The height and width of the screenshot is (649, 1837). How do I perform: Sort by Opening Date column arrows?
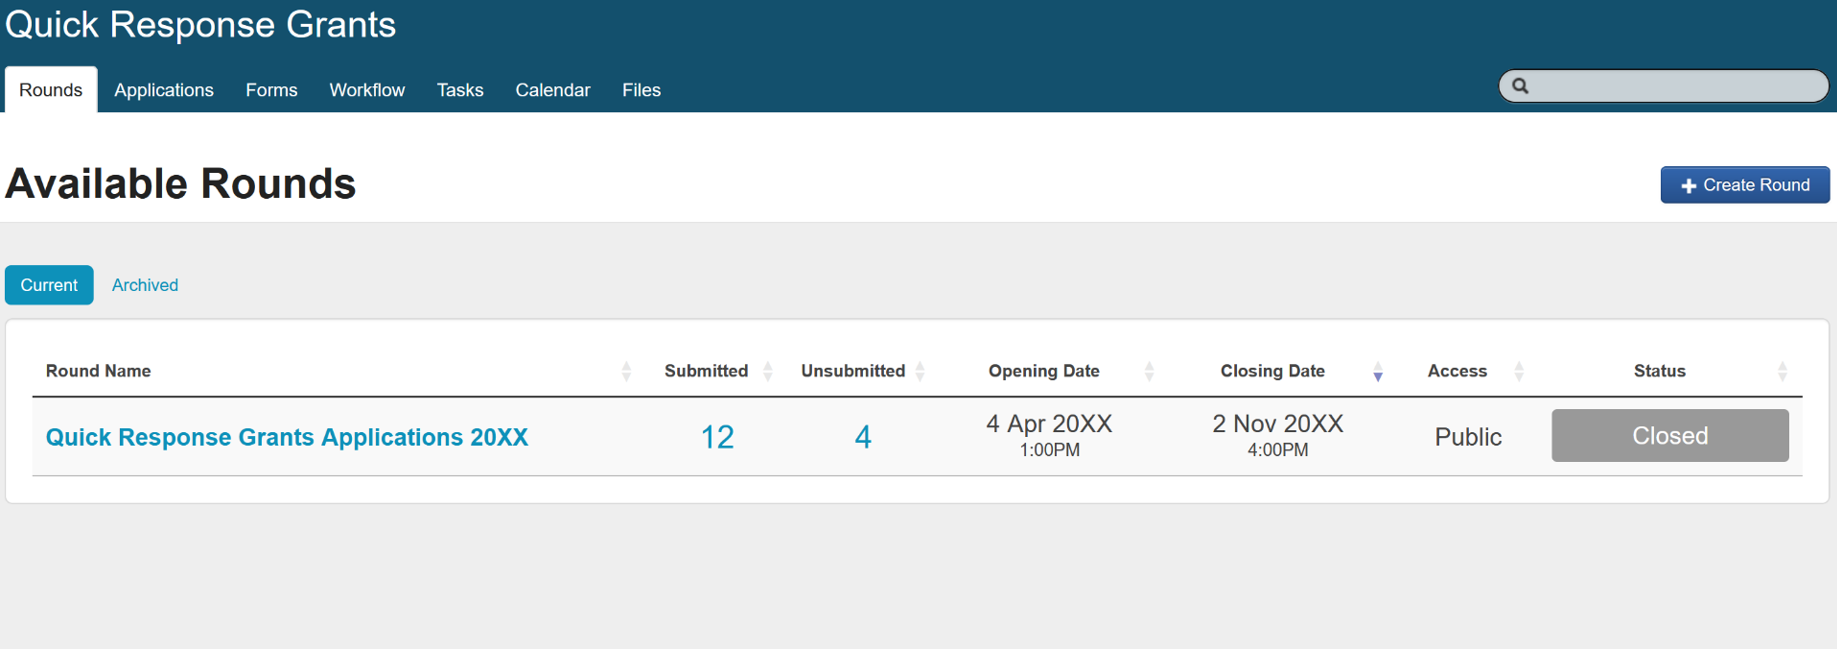click(x=1149, y=372)
